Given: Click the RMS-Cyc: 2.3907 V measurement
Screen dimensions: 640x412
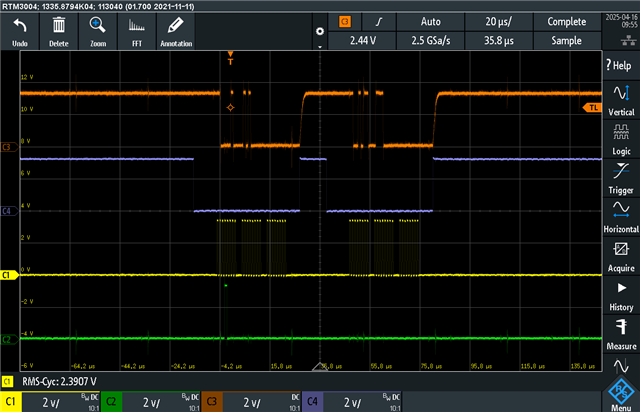Looking at the screenshot, I should tap(60, 382).
